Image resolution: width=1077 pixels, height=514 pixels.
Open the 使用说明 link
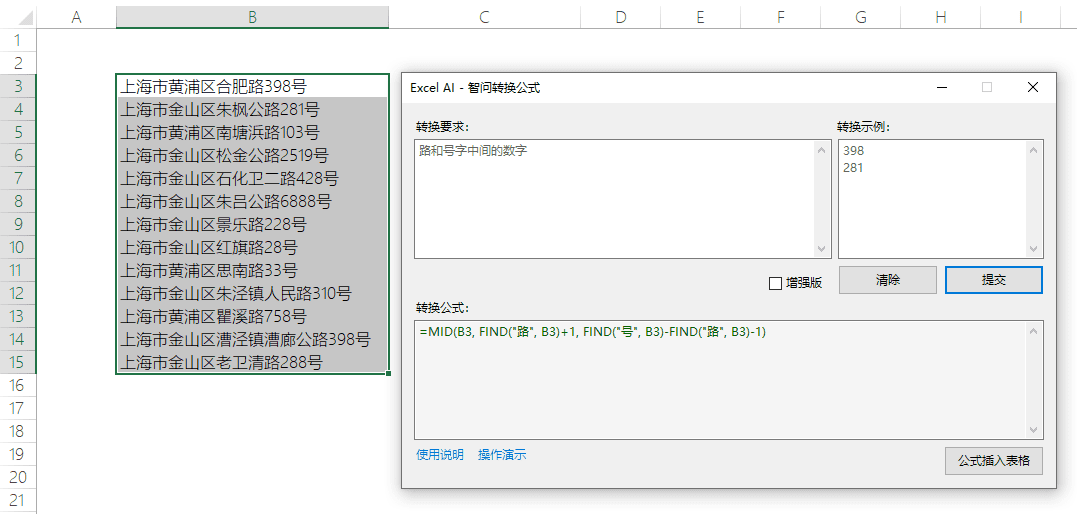pos(440,455)
